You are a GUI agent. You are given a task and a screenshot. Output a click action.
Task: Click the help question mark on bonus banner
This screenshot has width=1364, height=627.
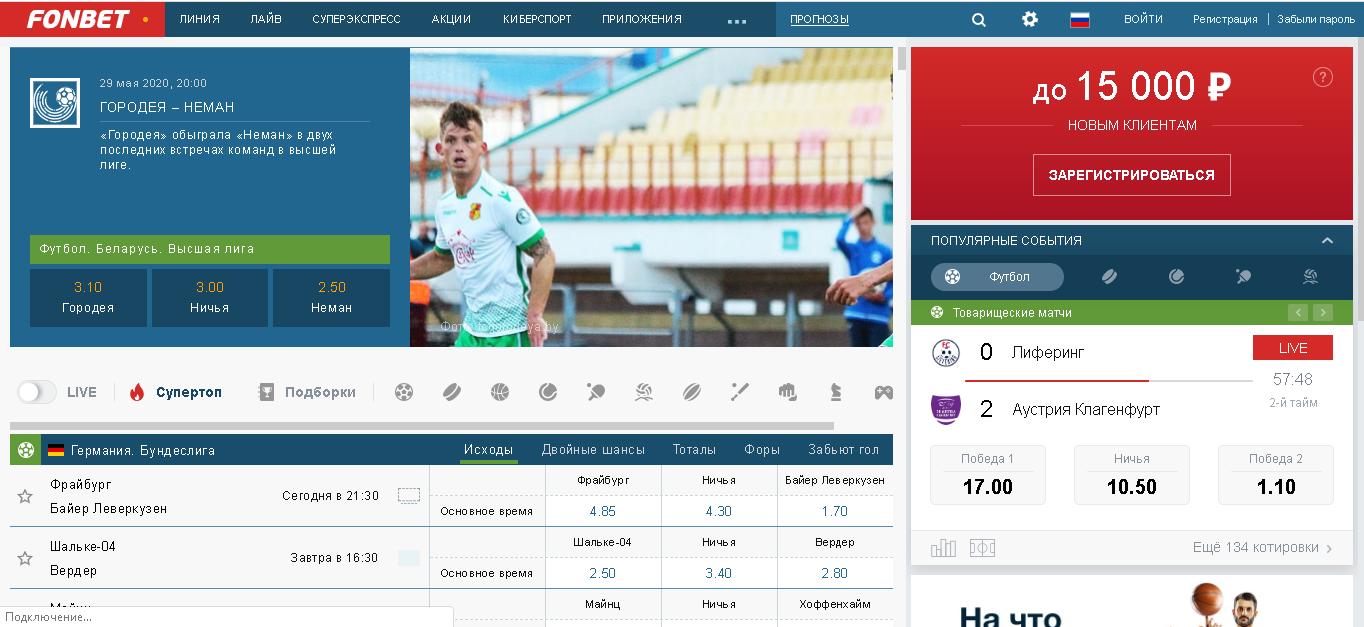coord(1322,77)
